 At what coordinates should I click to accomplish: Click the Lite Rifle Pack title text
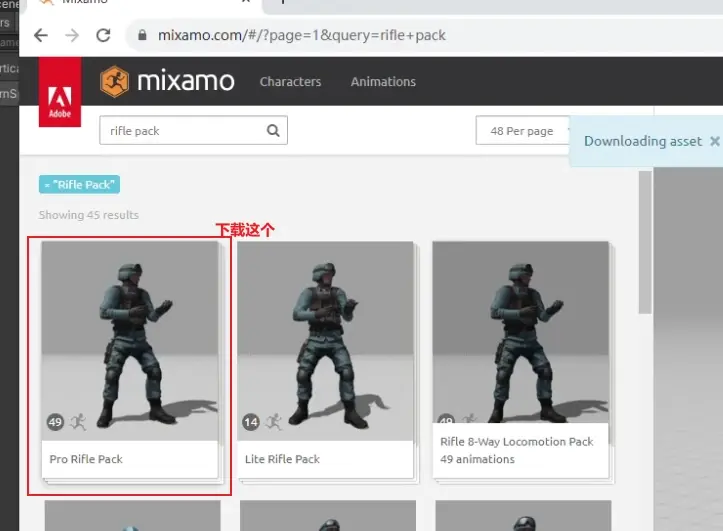point(282,459)
